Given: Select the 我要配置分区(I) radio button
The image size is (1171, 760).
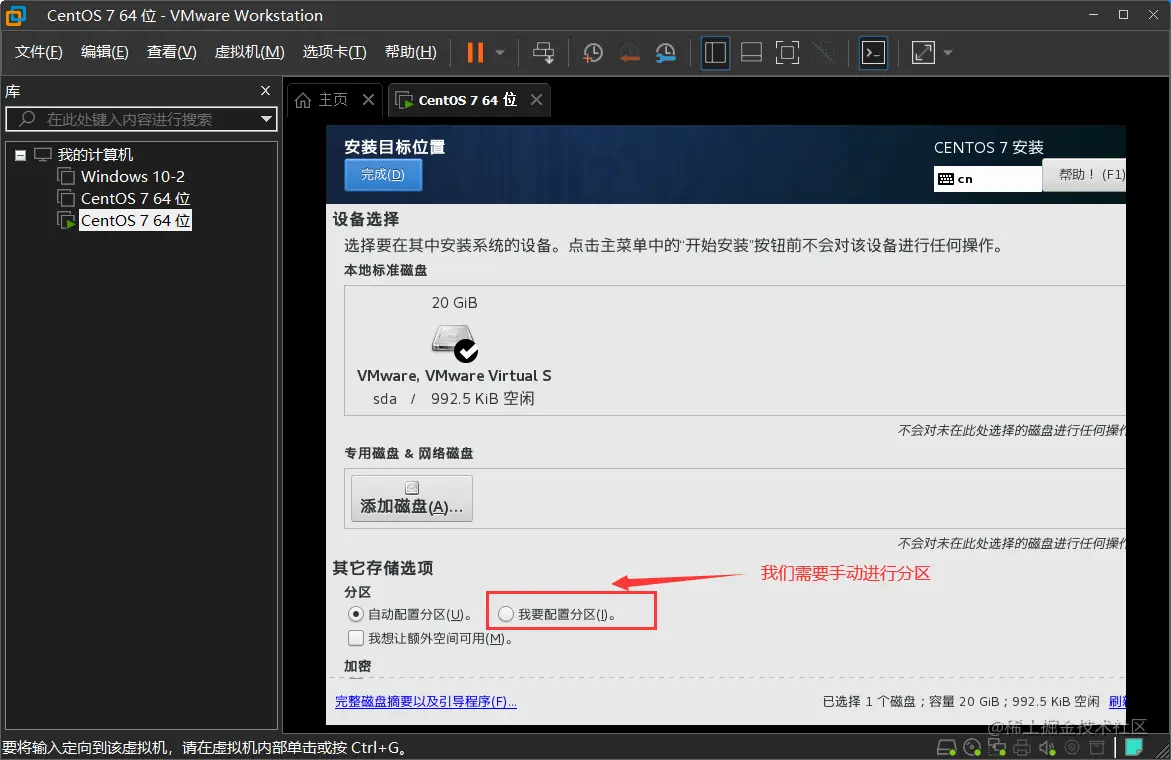Looking at the screenshot, I should coord(506,614).
